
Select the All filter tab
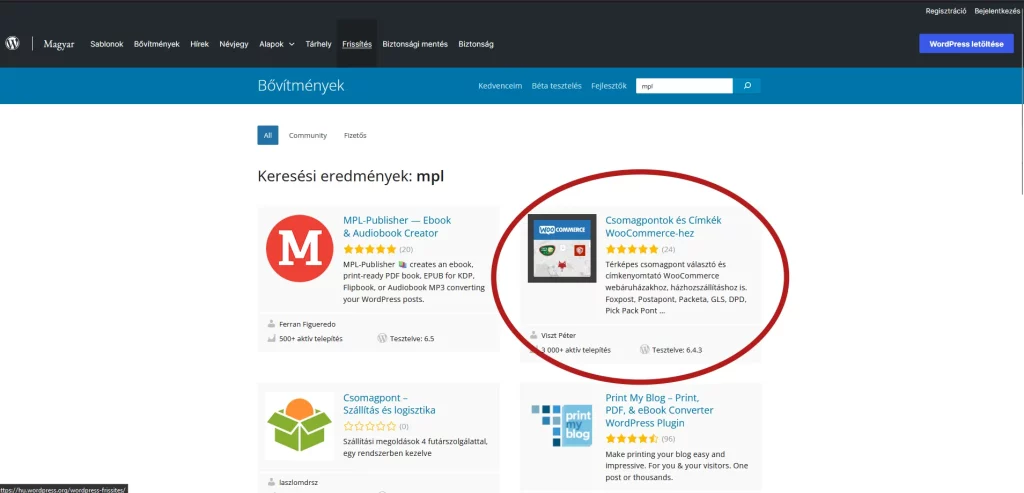click(268, 135)
